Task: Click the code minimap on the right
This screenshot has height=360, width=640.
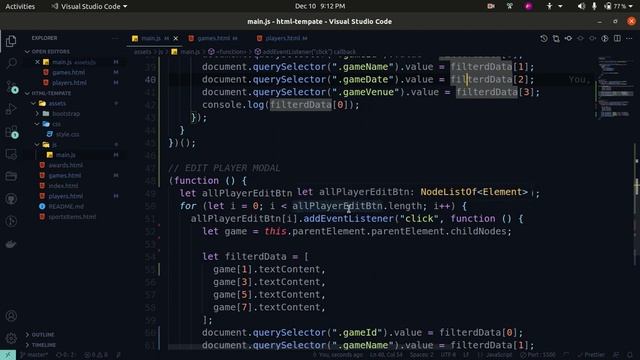Action: click(615, 88)
